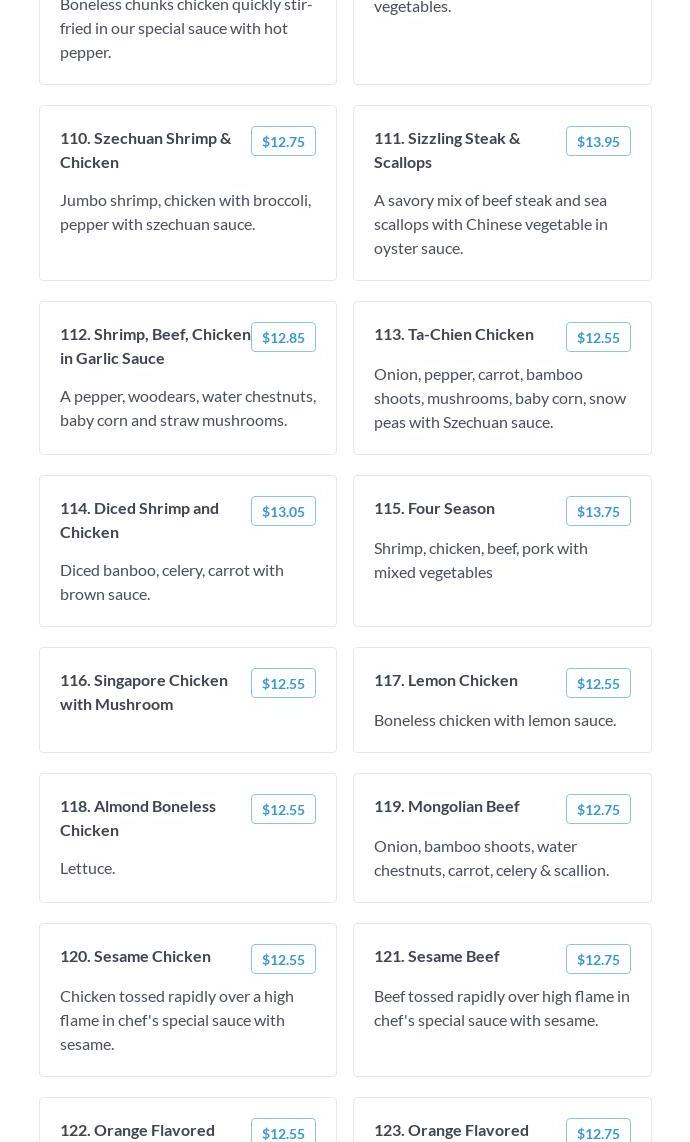Click the $12.75 price on Szechuan Shrimp & Chicken
This screenshot has height=1142, width=690.
[x=283, y=141]
